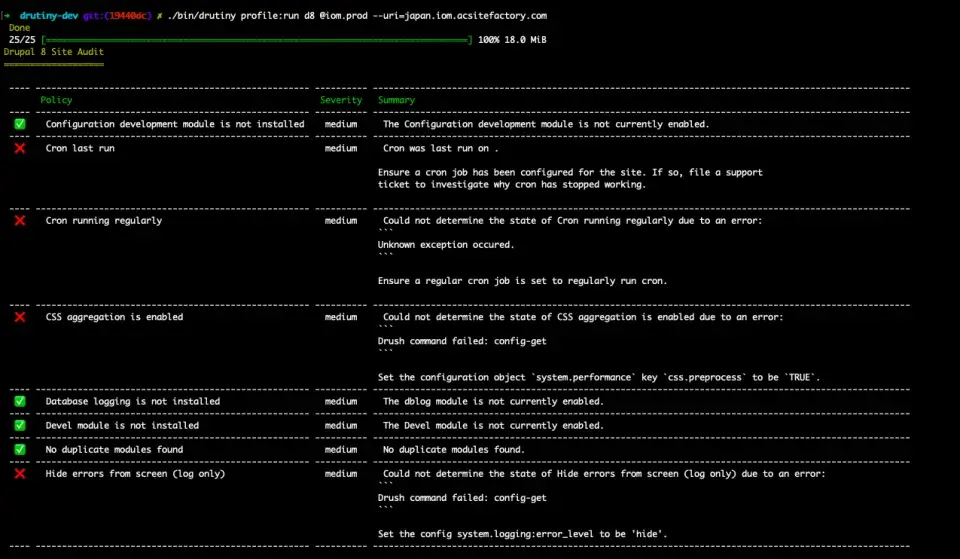The height and width of the screenshot is (559, 960).
Task: Click the '100% 18.0 MiB' text
Action: coord(512,40)
